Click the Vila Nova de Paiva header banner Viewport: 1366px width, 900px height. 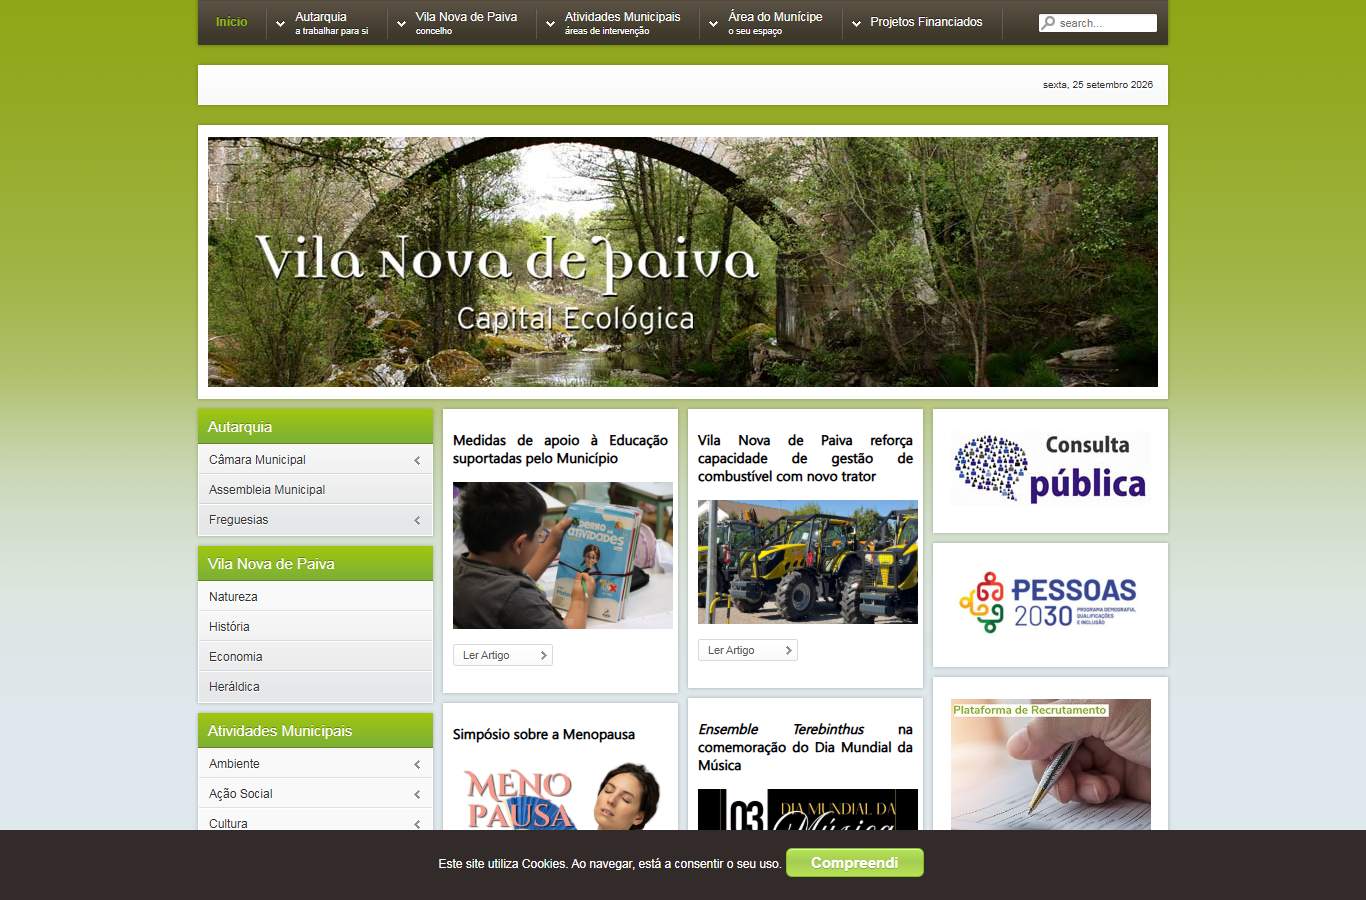click(x=683, y=262)
